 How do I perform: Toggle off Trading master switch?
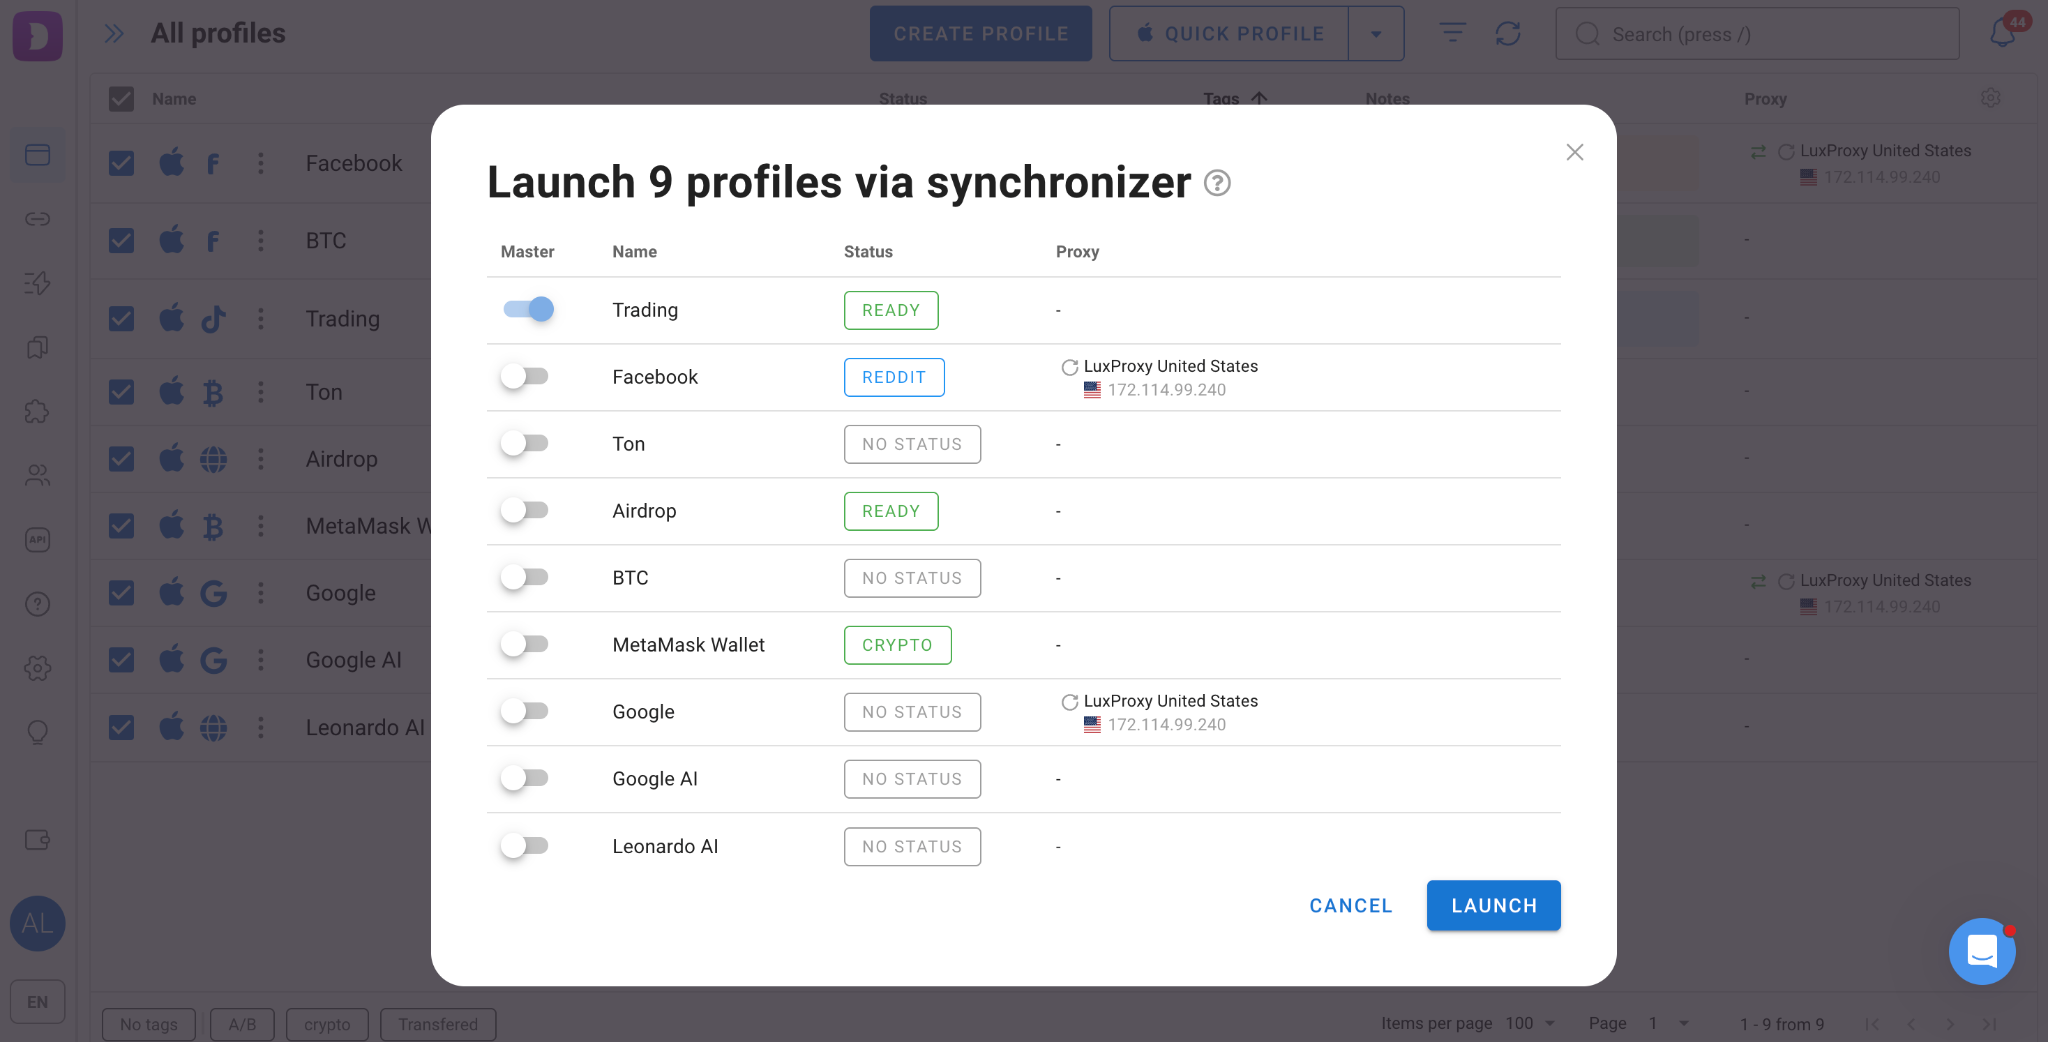pos(528,309)
